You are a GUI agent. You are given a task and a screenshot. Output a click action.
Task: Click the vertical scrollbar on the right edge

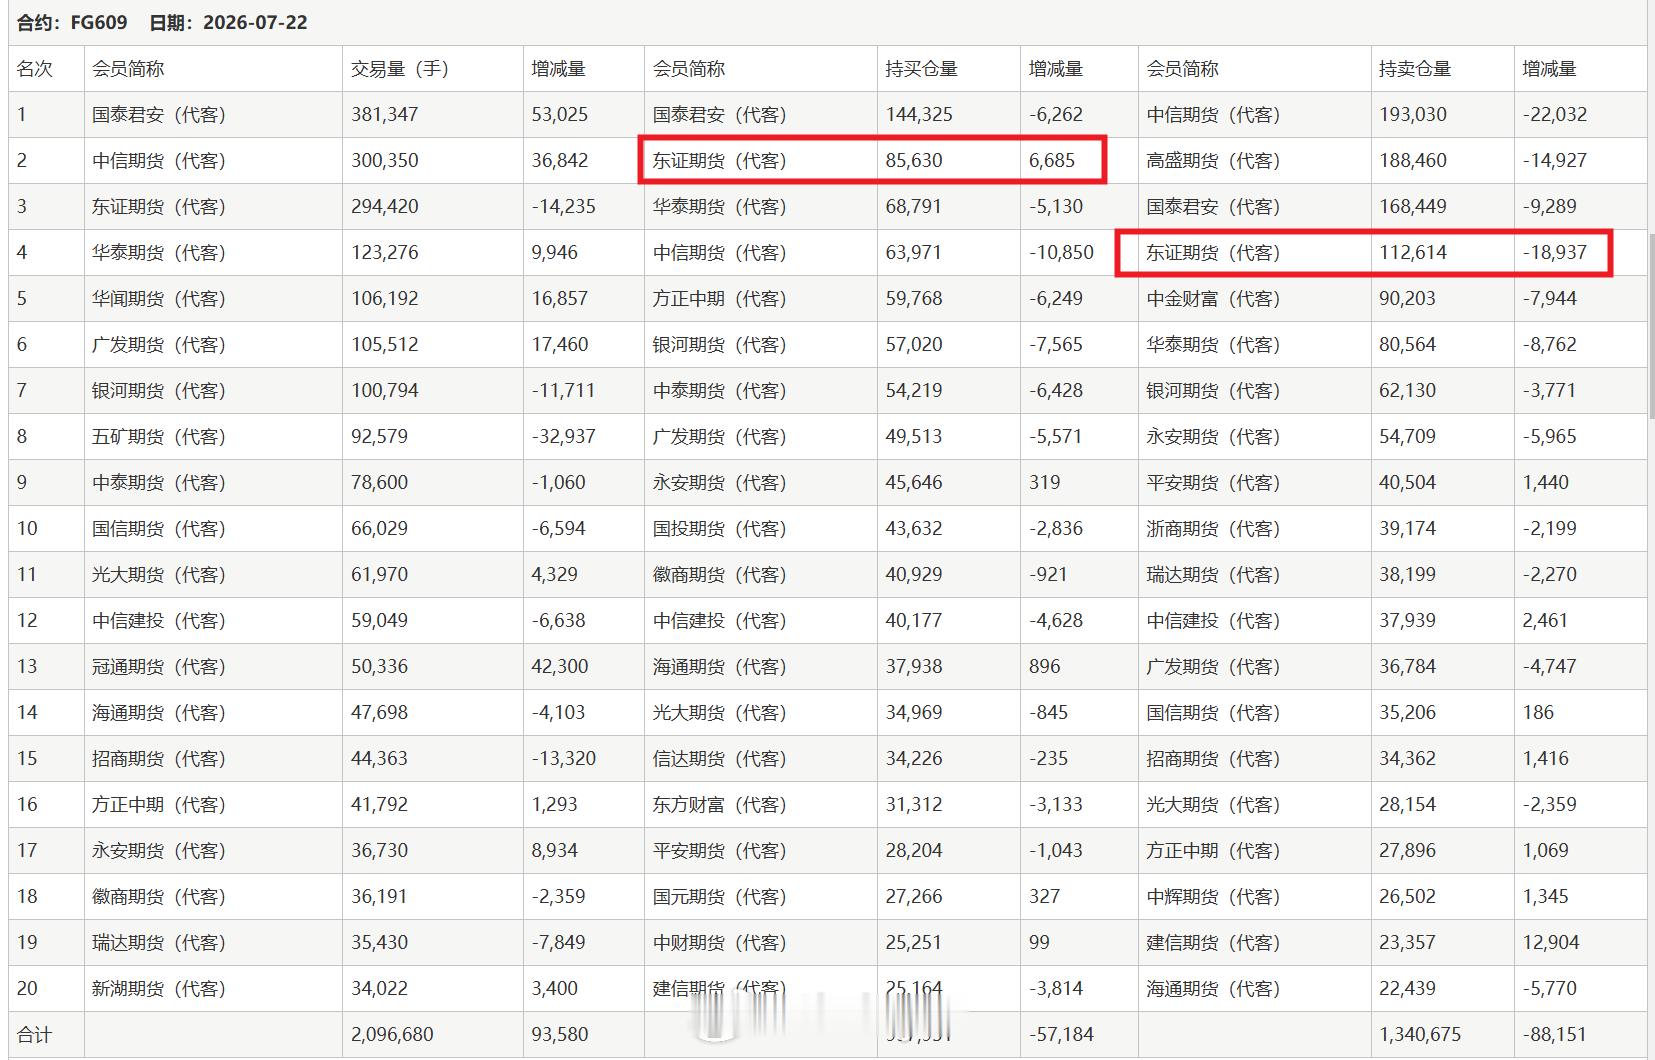point(1651,325)
